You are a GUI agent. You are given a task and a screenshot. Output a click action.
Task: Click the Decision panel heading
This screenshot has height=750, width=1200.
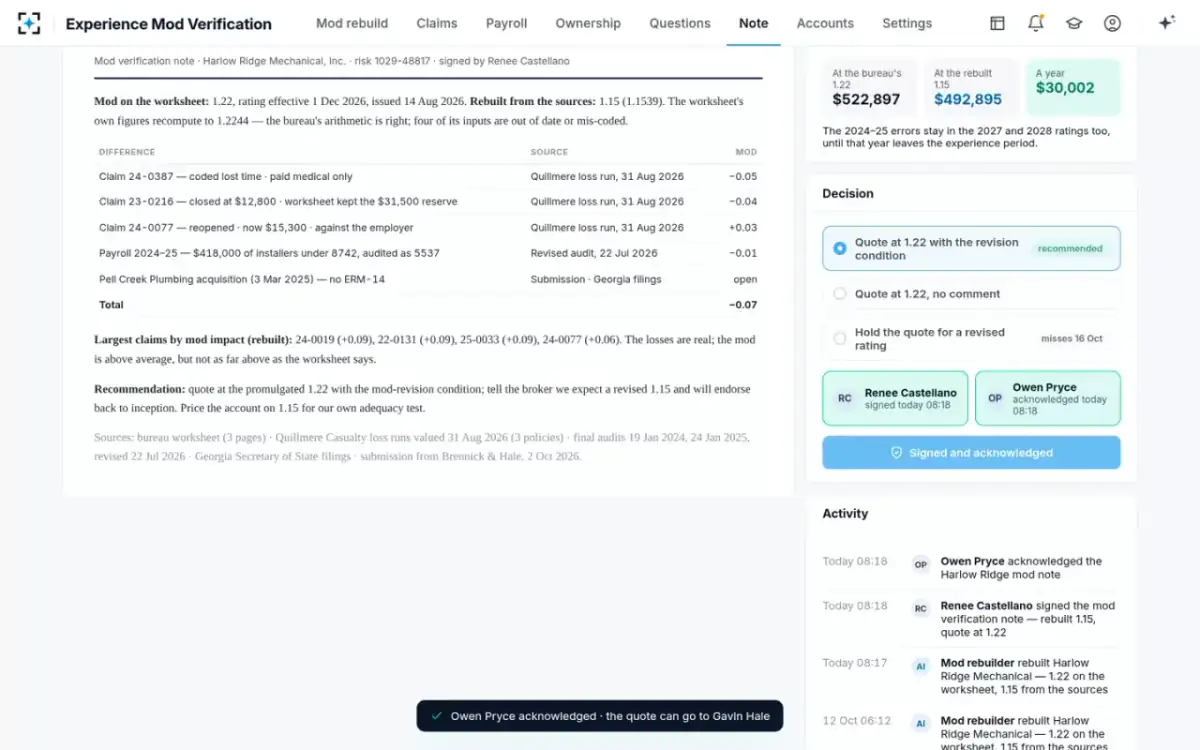click(848, 193)
